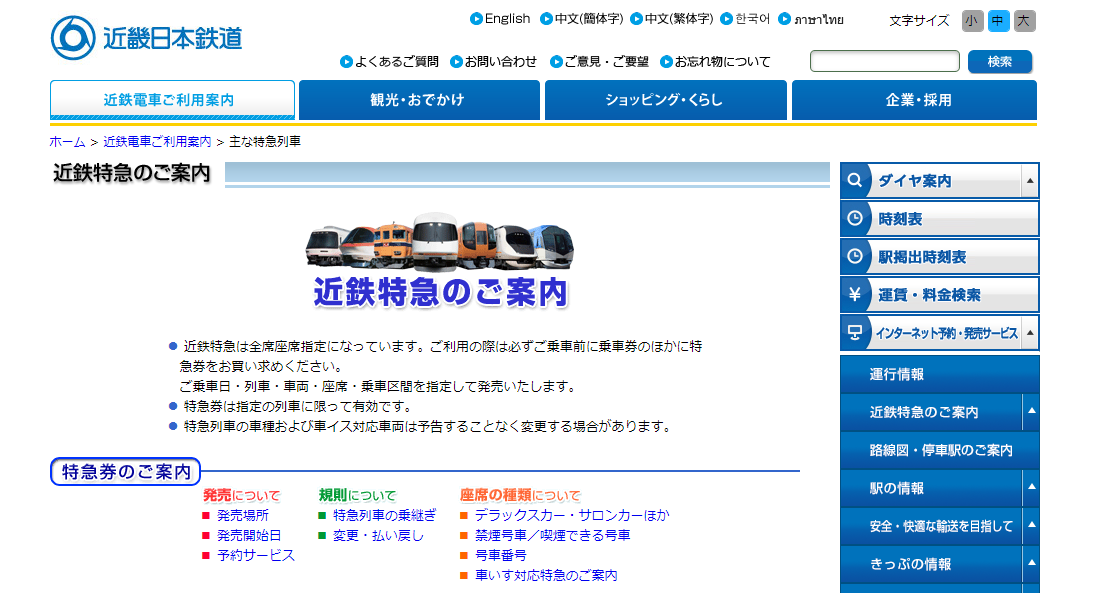
Task: Open the 企業・採用 tab
Action: pos(914,100)
